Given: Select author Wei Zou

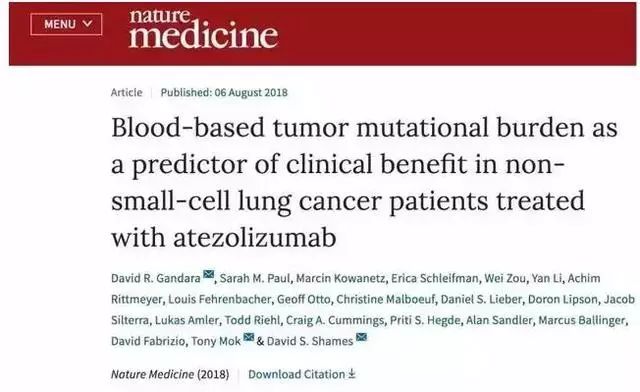Looking at the screenshot, I should click(x=505, y=278).
